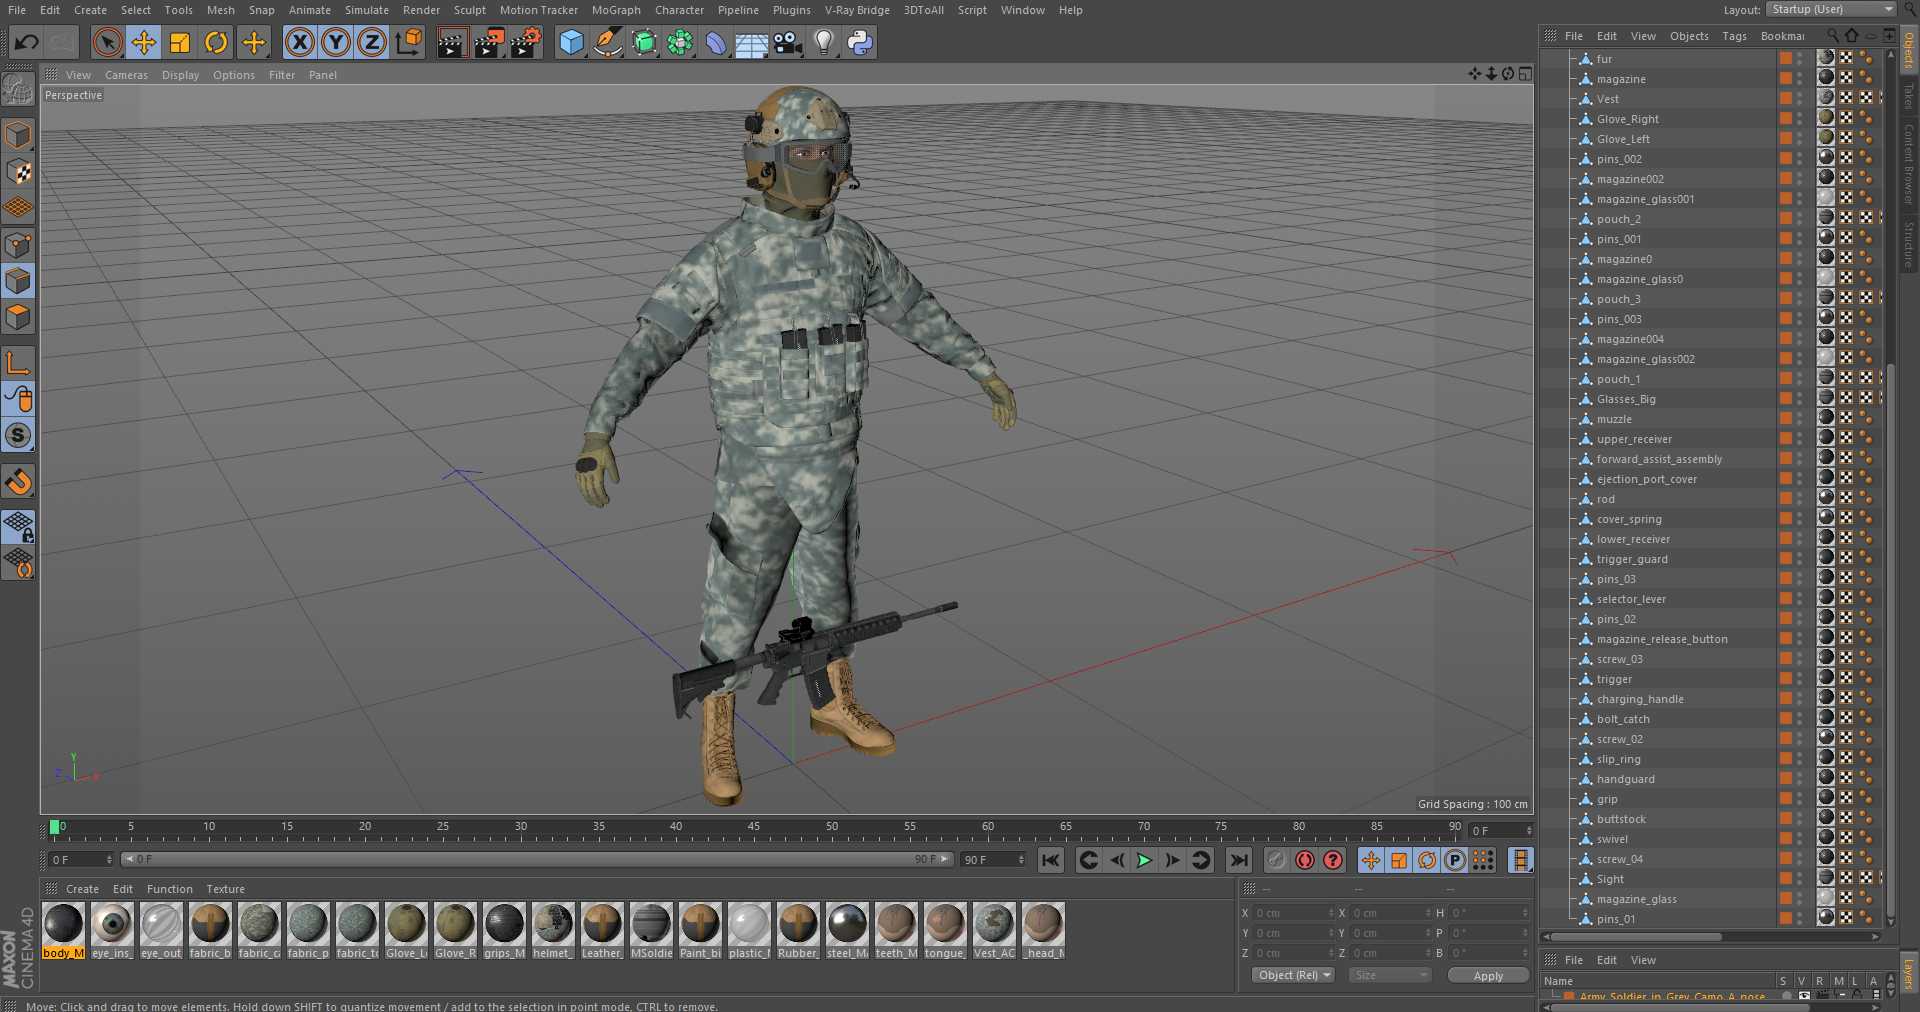Viewport: 1920px width, 1012px height.
Task: Activate the Rotate tool
Action: coord(216,42)
